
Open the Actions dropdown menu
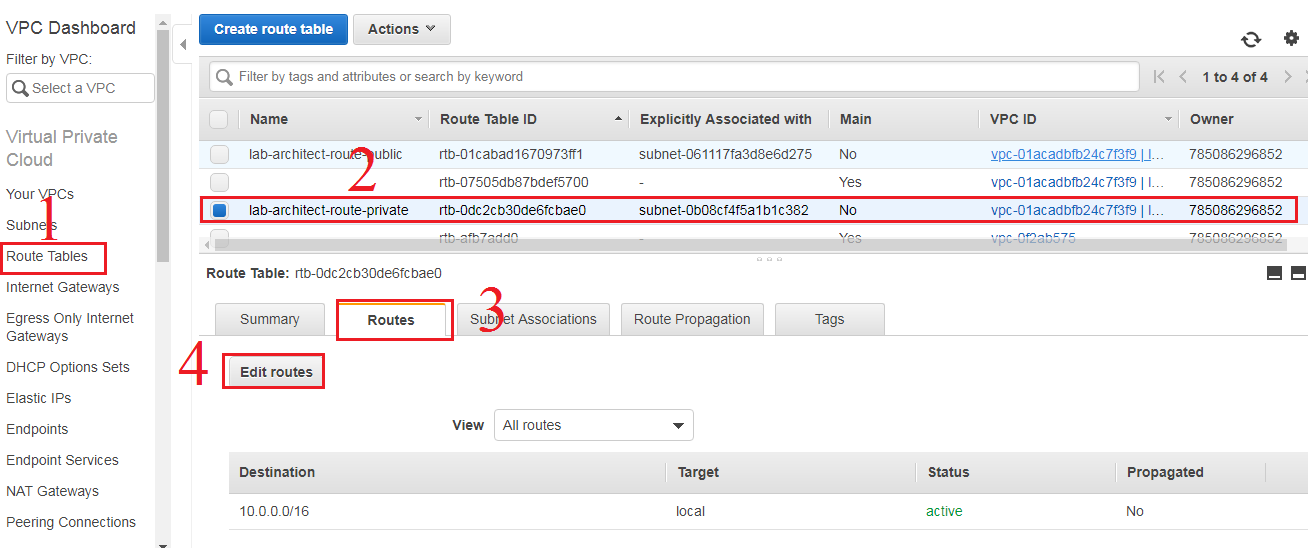(401, 29)
